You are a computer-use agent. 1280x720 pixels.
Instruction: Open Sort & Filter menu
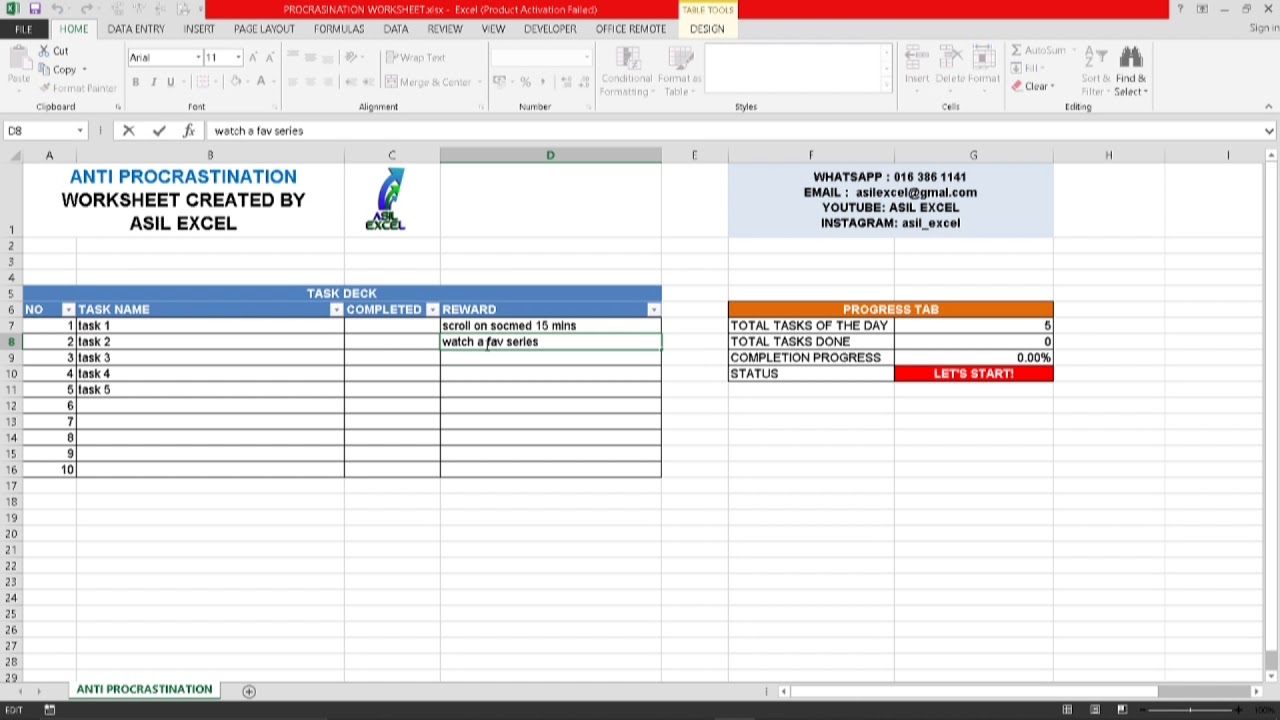coord(1096,71)
